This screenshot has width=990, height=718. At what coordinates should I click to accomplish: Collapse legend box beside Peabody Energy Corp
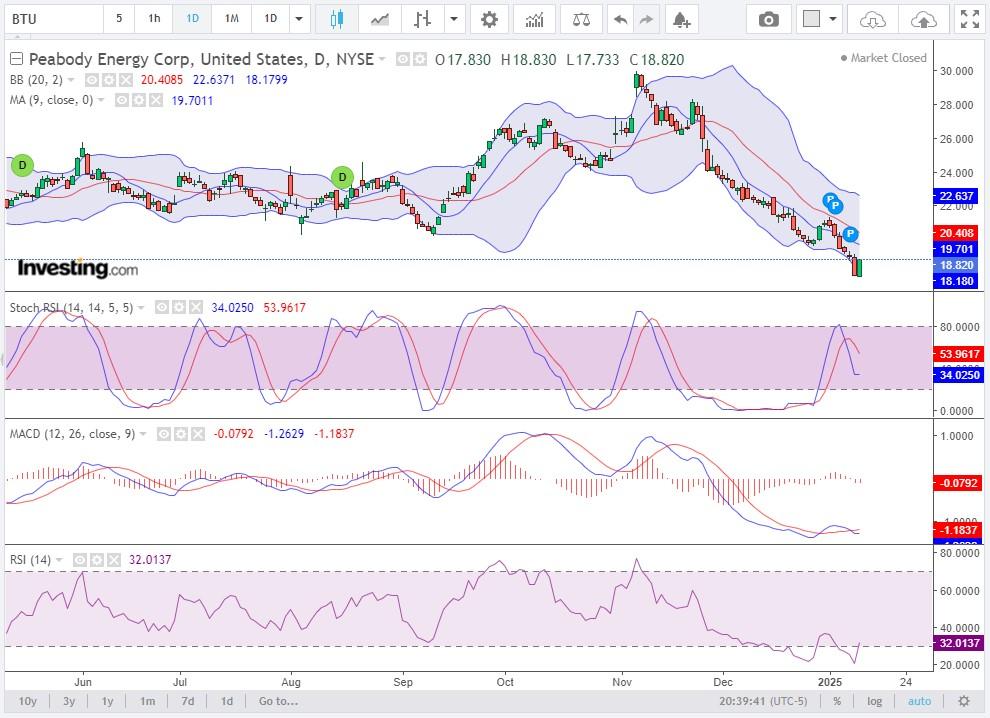pos(16,59)
